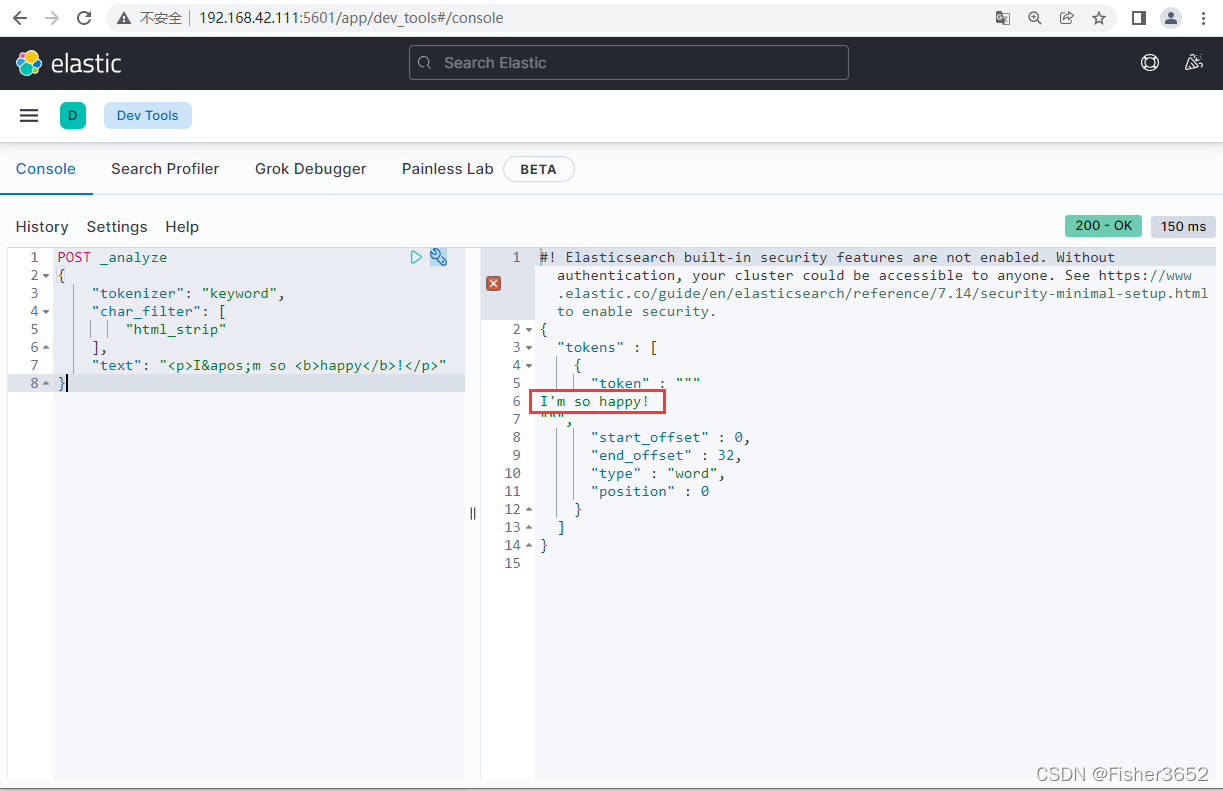Open the Chrome three-dot menu

[x=1203, y=18]
